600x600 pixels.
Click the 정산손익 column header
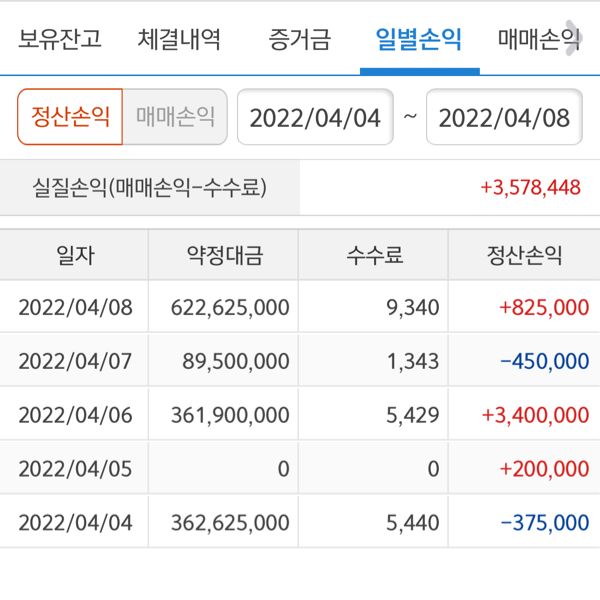[x=524, y=255]
